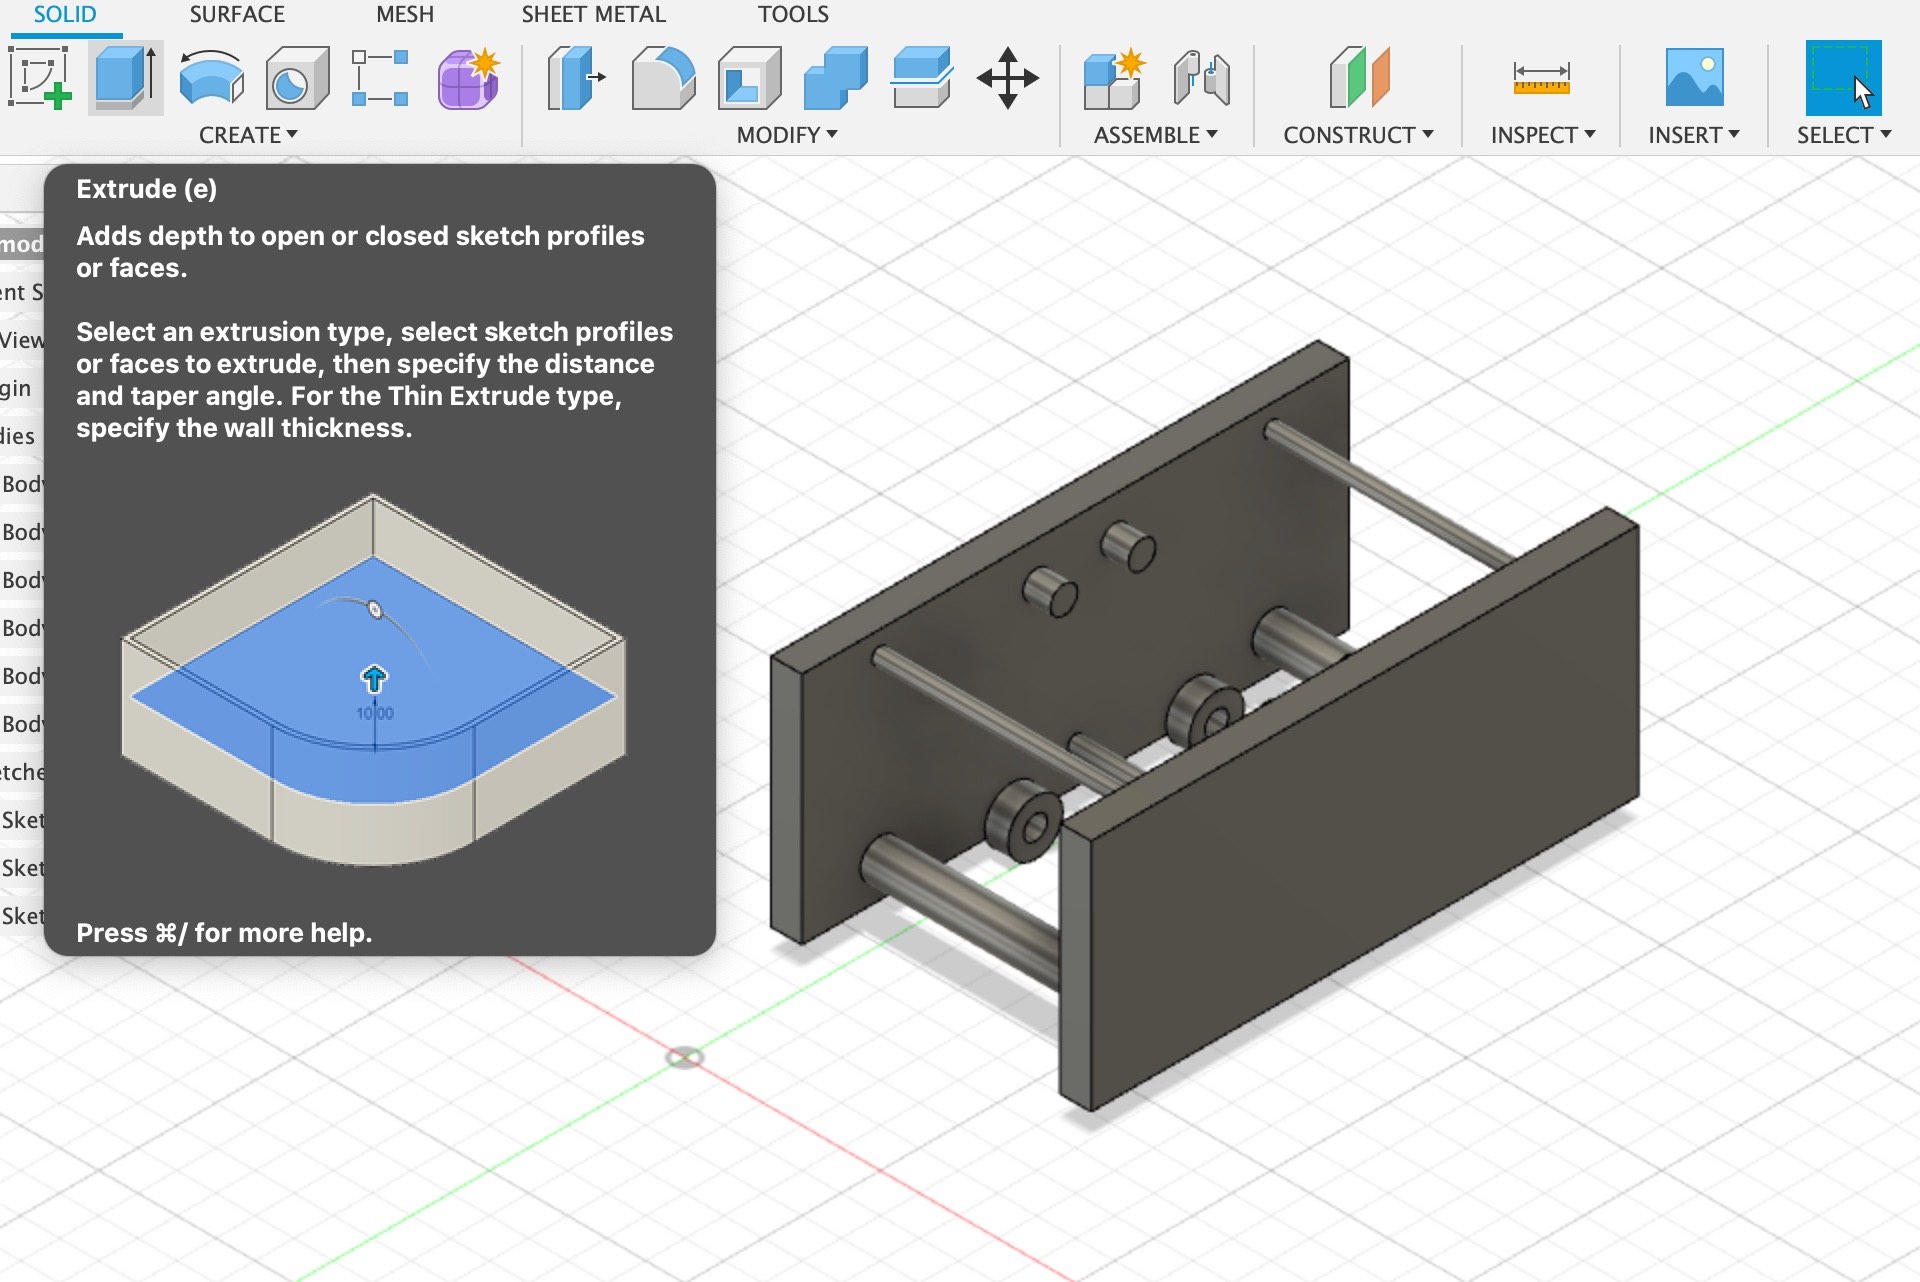This screenshot has height=1282, width=1920.
Task: Select the Combine tool icon
Action: [835, 77]
